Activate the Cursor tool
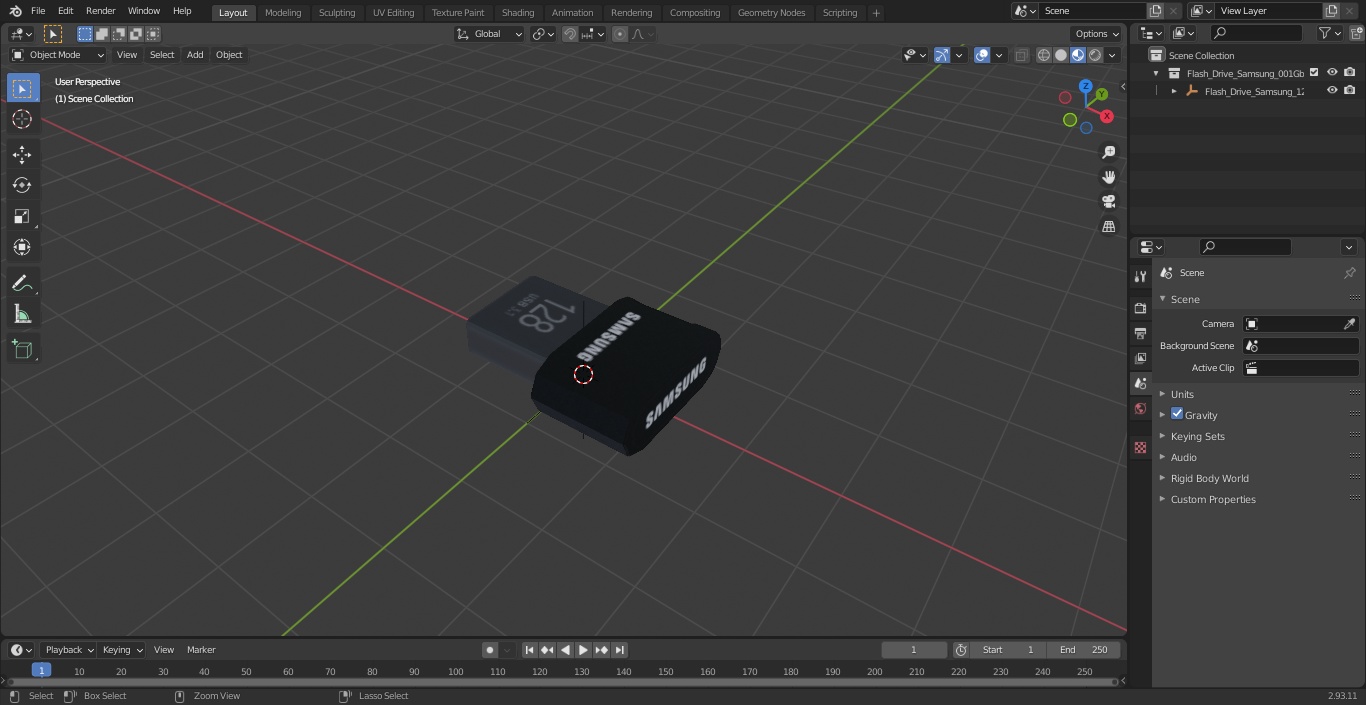 pyautogui.click(x=22, y=119)
